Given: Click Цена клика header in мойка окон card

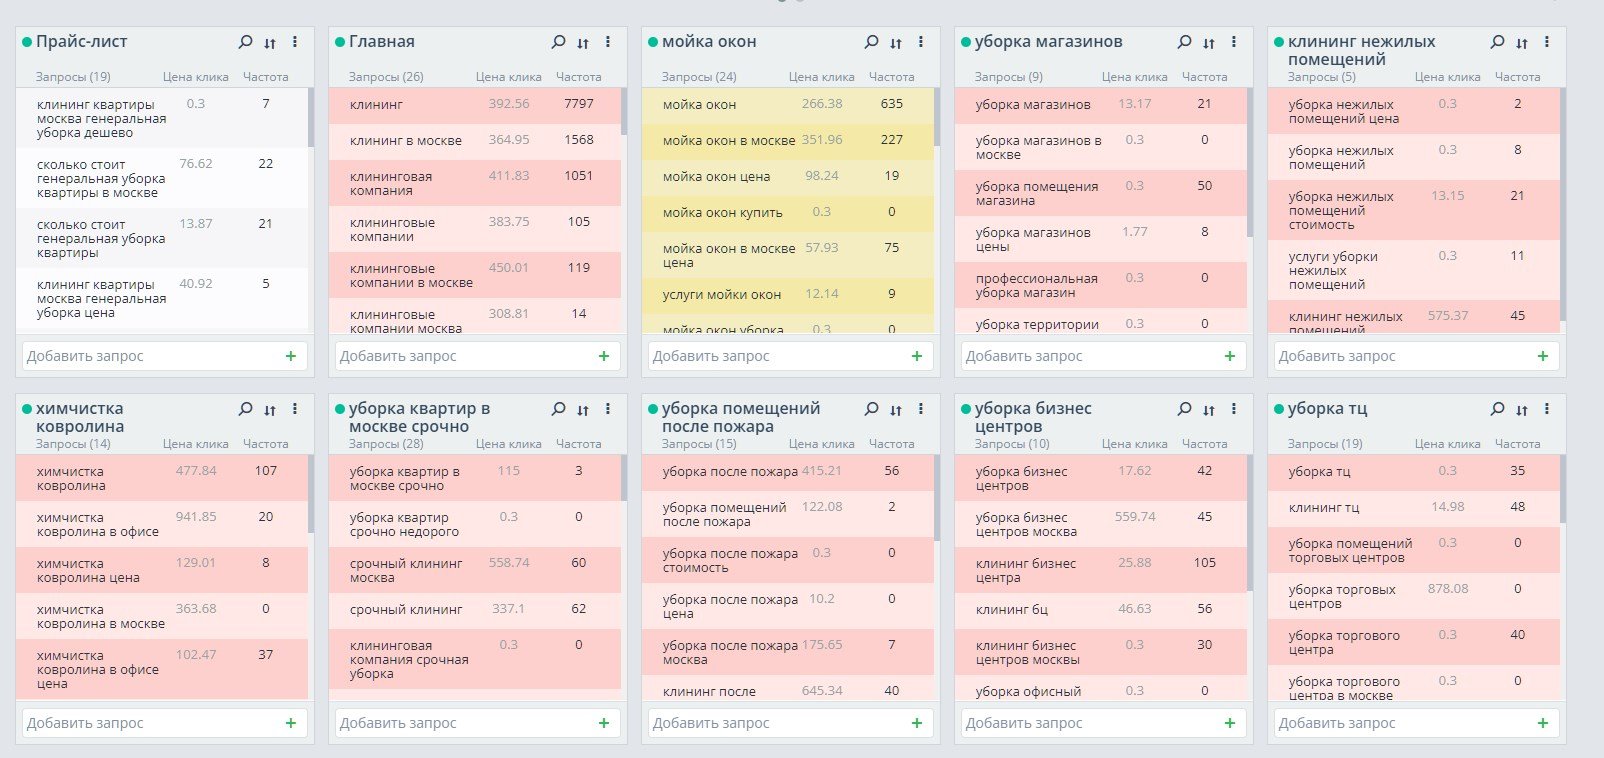Looking at the screenshot, I should coord(821,77).
